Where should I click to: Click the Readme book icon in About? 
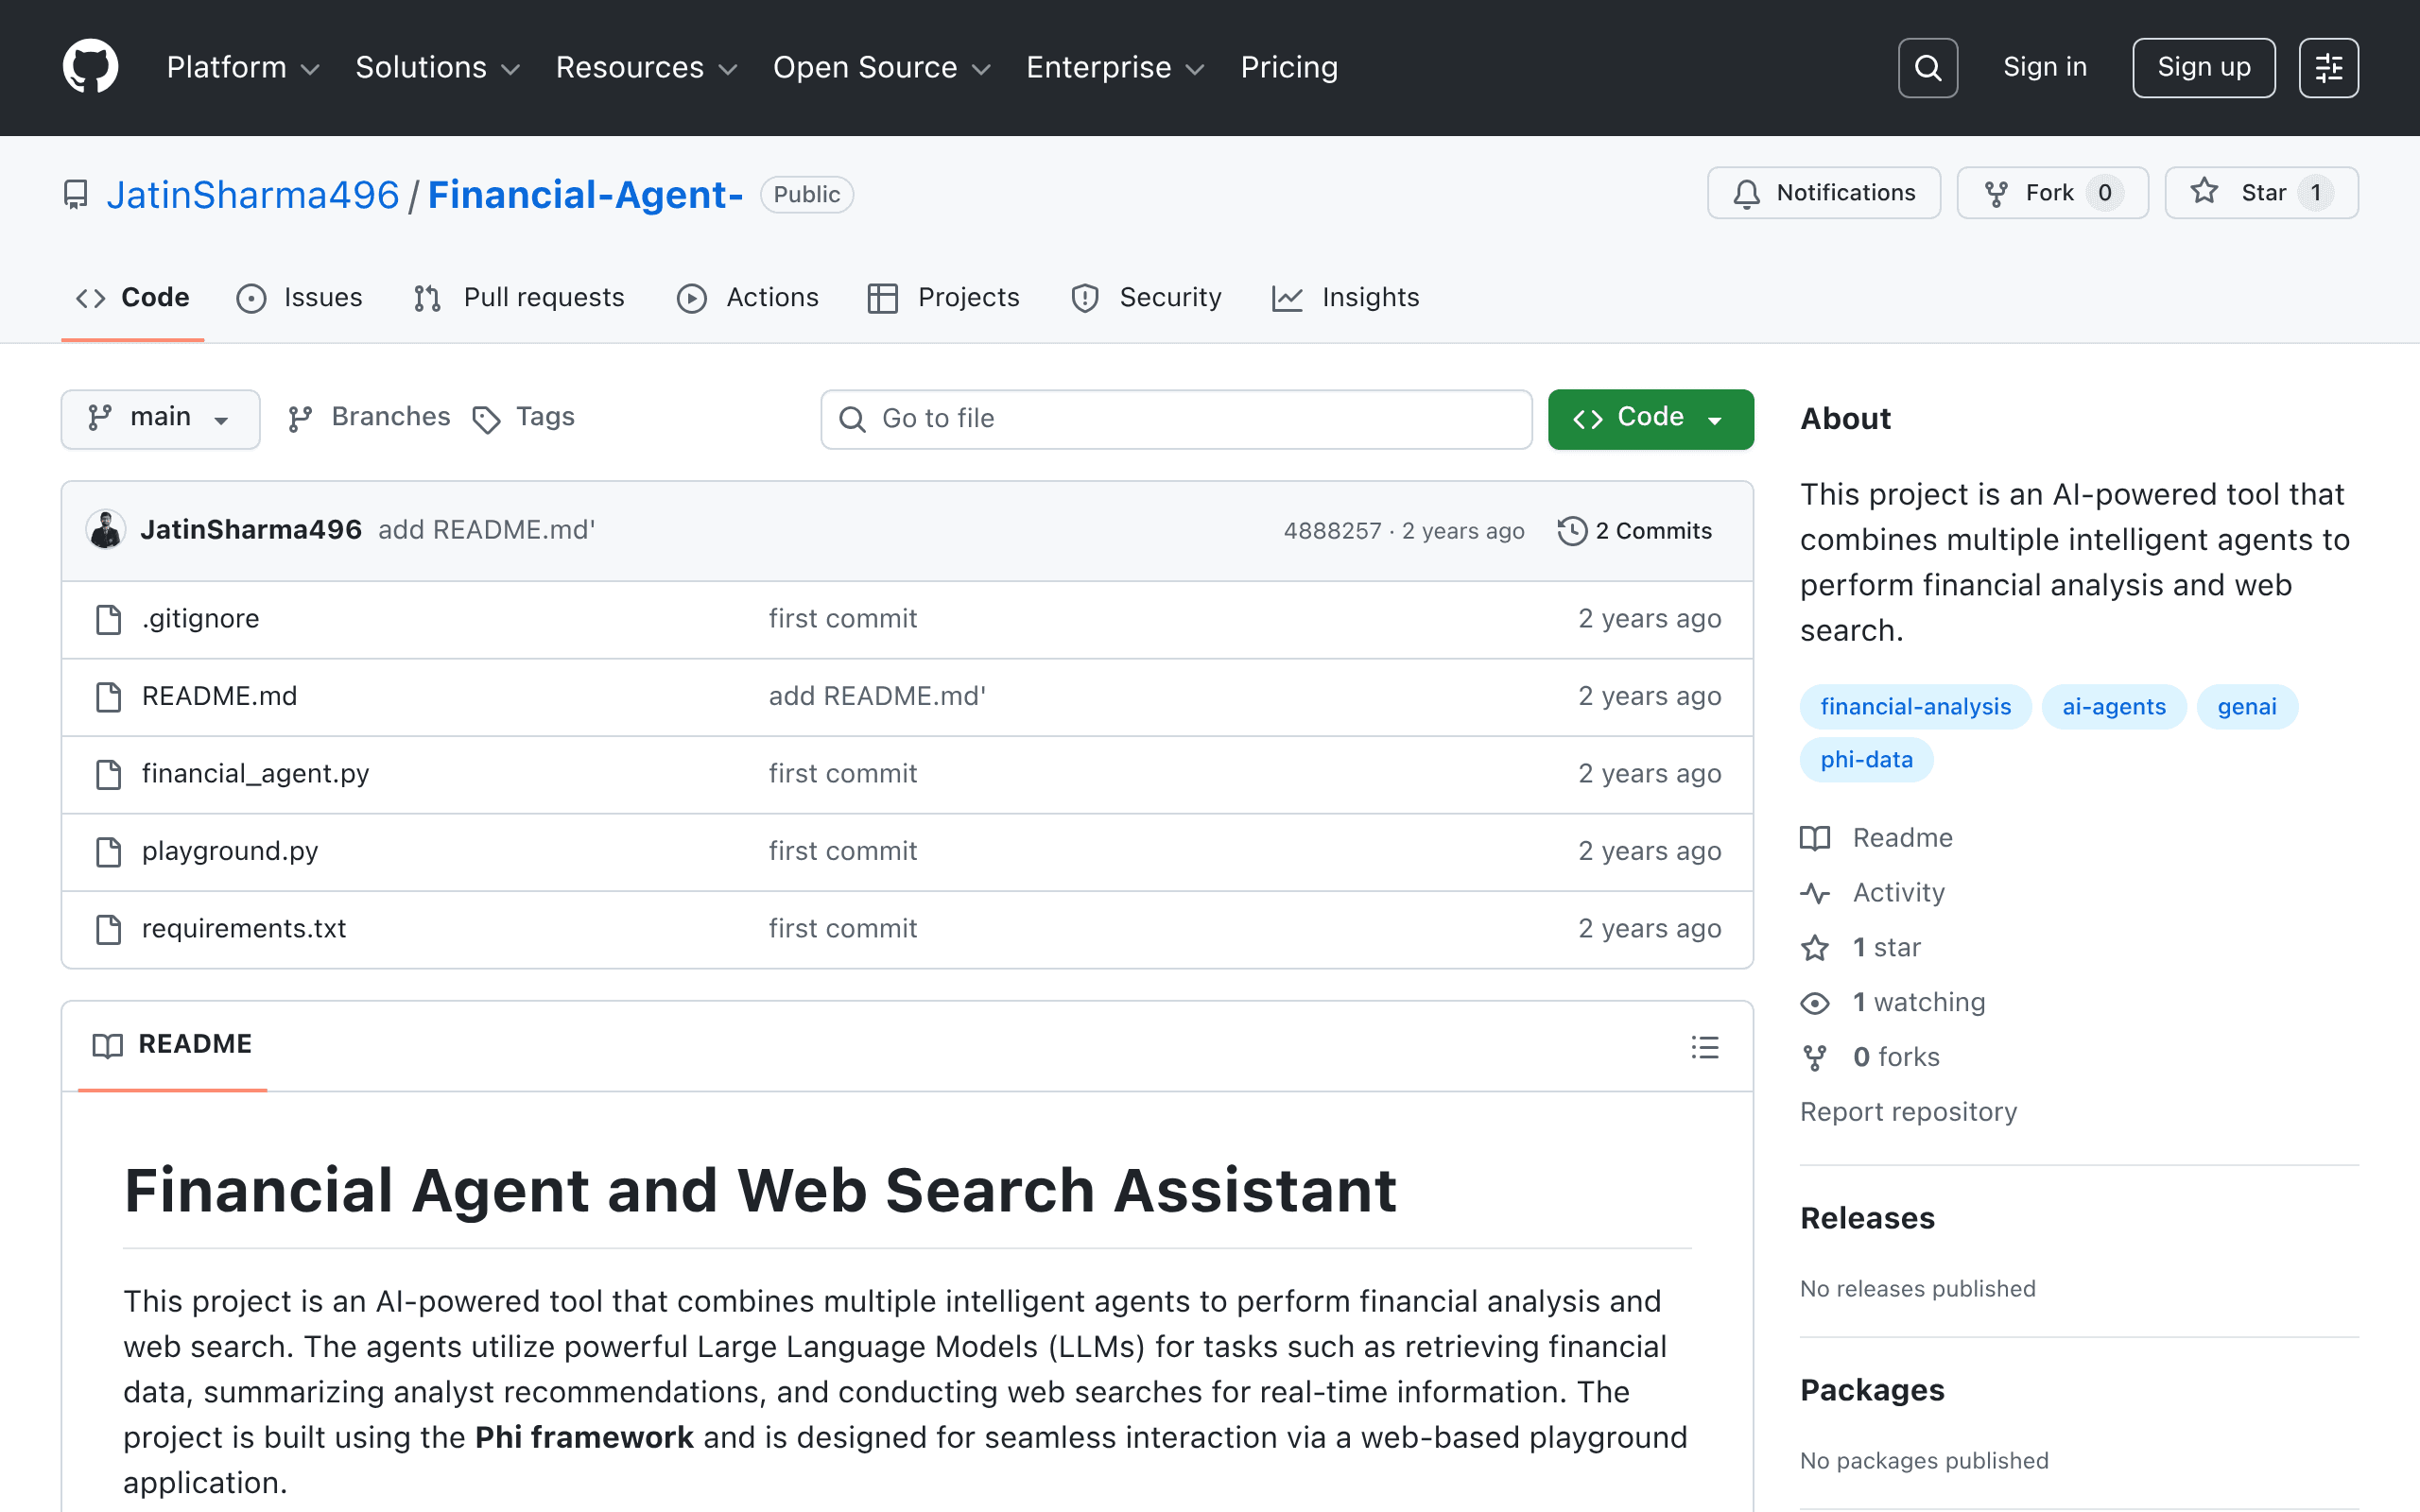[x=1815, y=838]
